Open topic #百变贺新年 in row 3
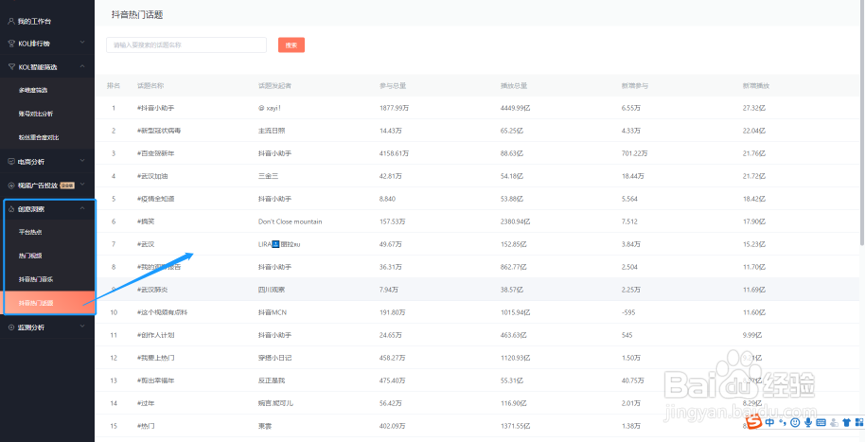This screenshot has height=442, width=865. 156,153
